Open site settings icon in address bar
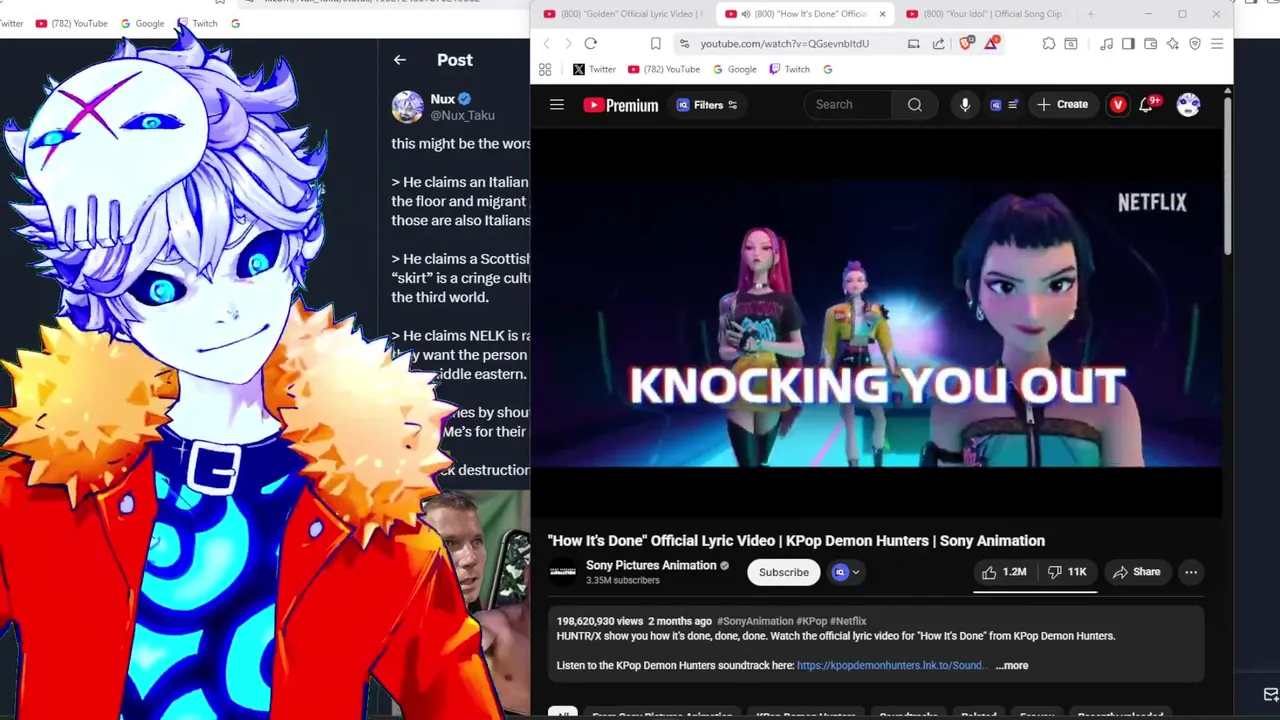 683,44
